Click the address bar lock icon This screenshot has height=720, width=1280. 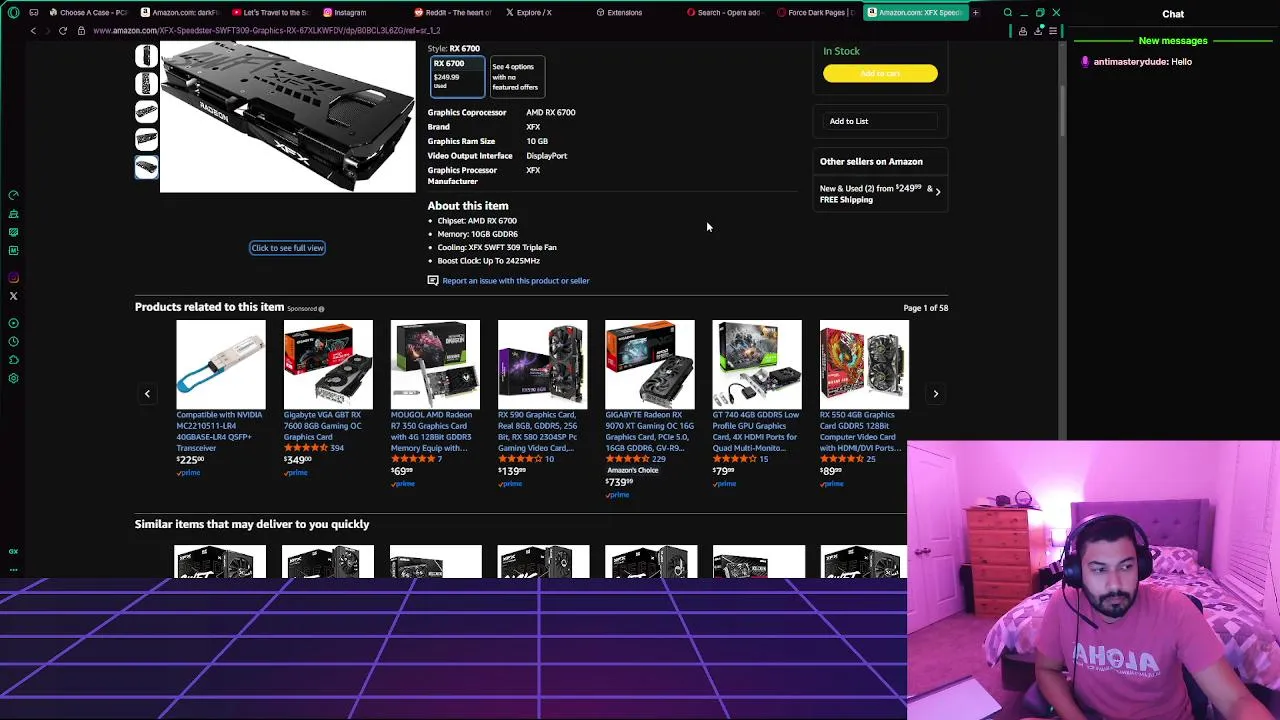(82, 31)
